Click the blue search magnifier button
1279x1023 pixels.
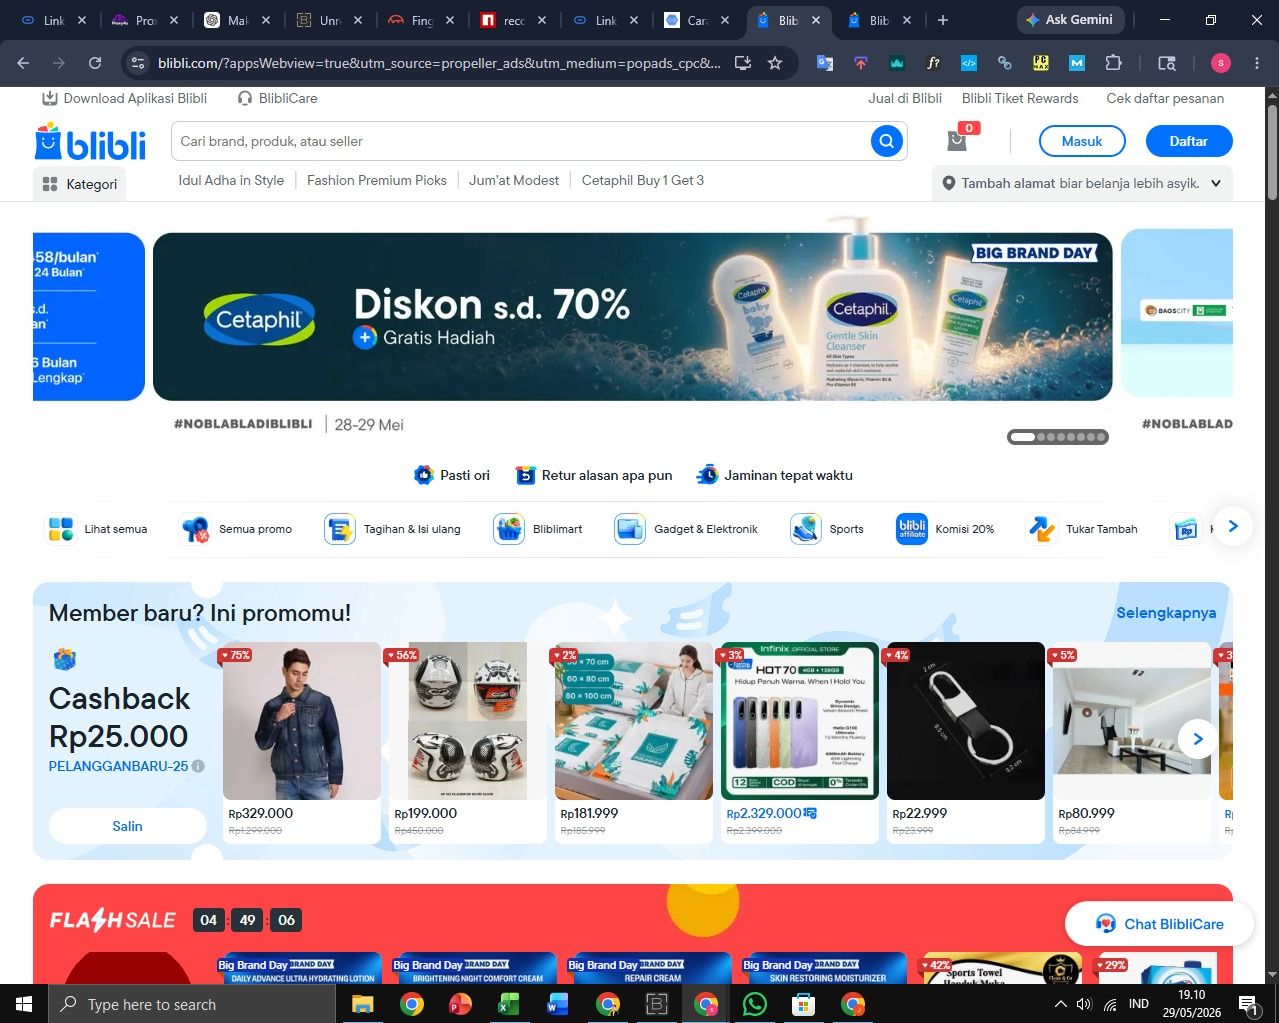pyautogui.click(x=886, y=141)
